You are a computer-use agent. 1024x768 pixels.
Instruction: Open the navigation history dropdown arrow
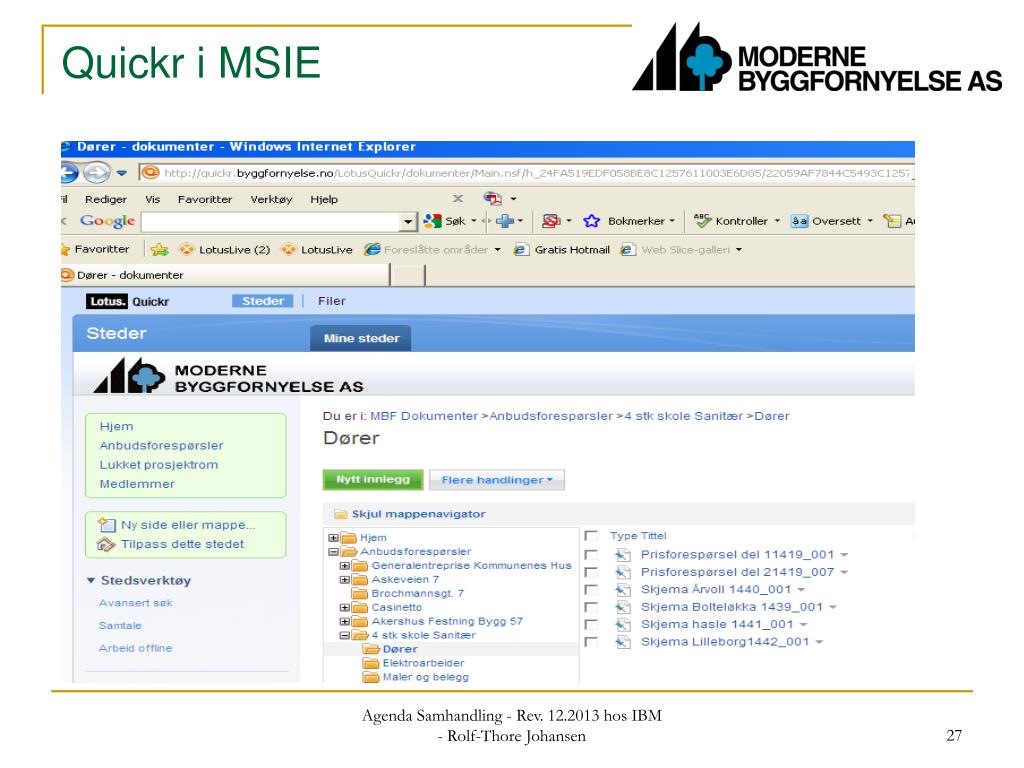(x=121, y=173)
